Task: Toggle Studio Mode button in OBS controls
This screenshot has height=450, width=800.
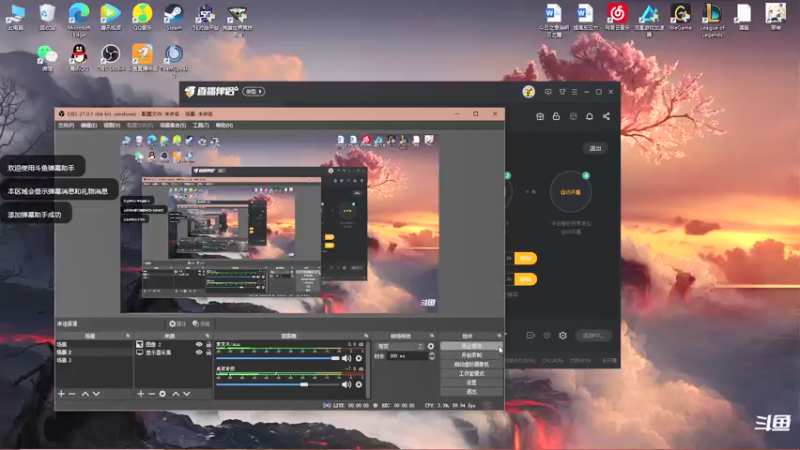Action: tap(471, 373)
